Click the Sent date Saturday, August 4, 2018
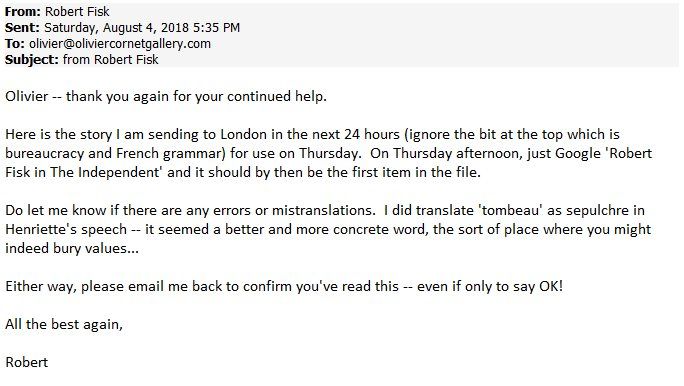The height and width of the screenshot is (386, 684). click(116, 28)
